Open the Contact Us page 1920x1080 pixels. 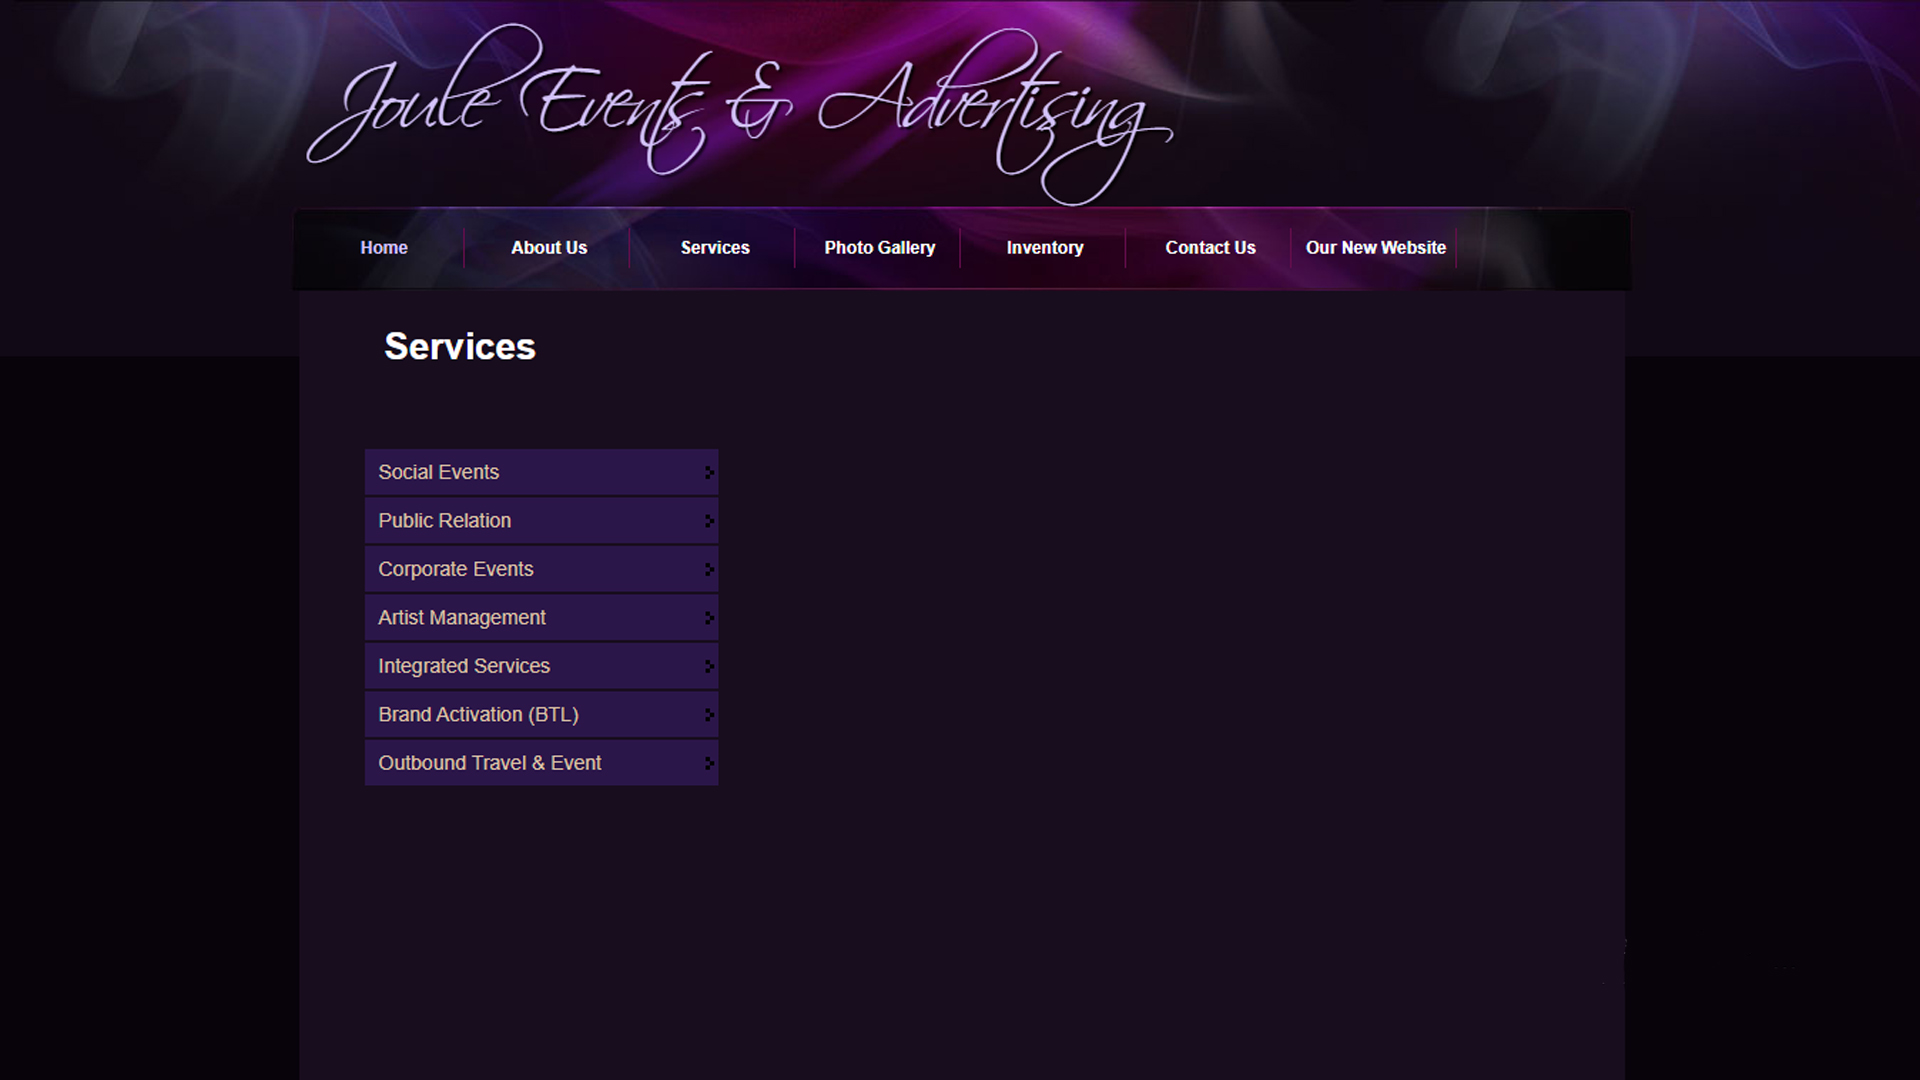[1210, 248]
